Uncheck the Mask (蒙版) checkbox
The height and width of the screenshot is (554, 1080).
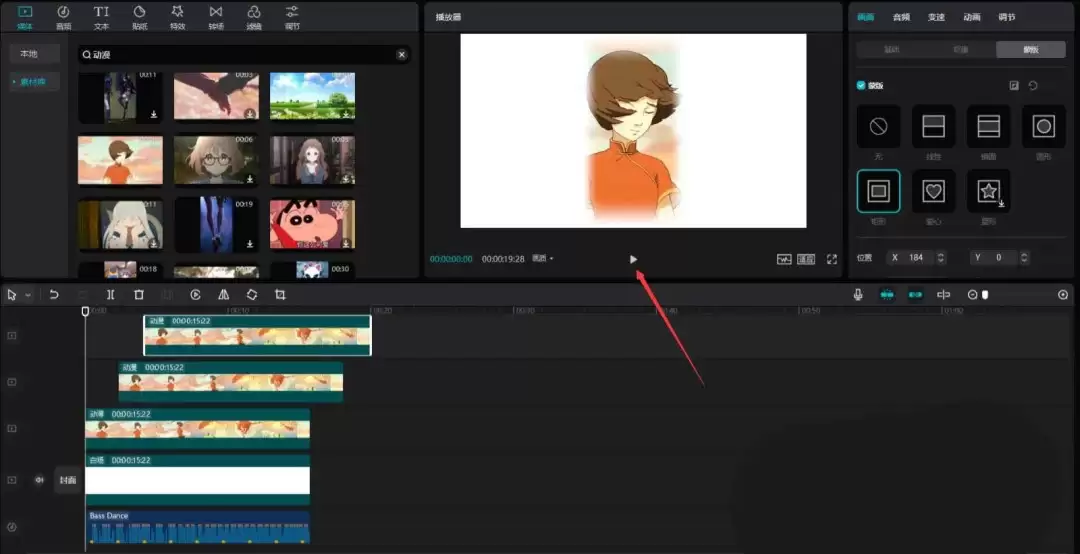point(861,85)
